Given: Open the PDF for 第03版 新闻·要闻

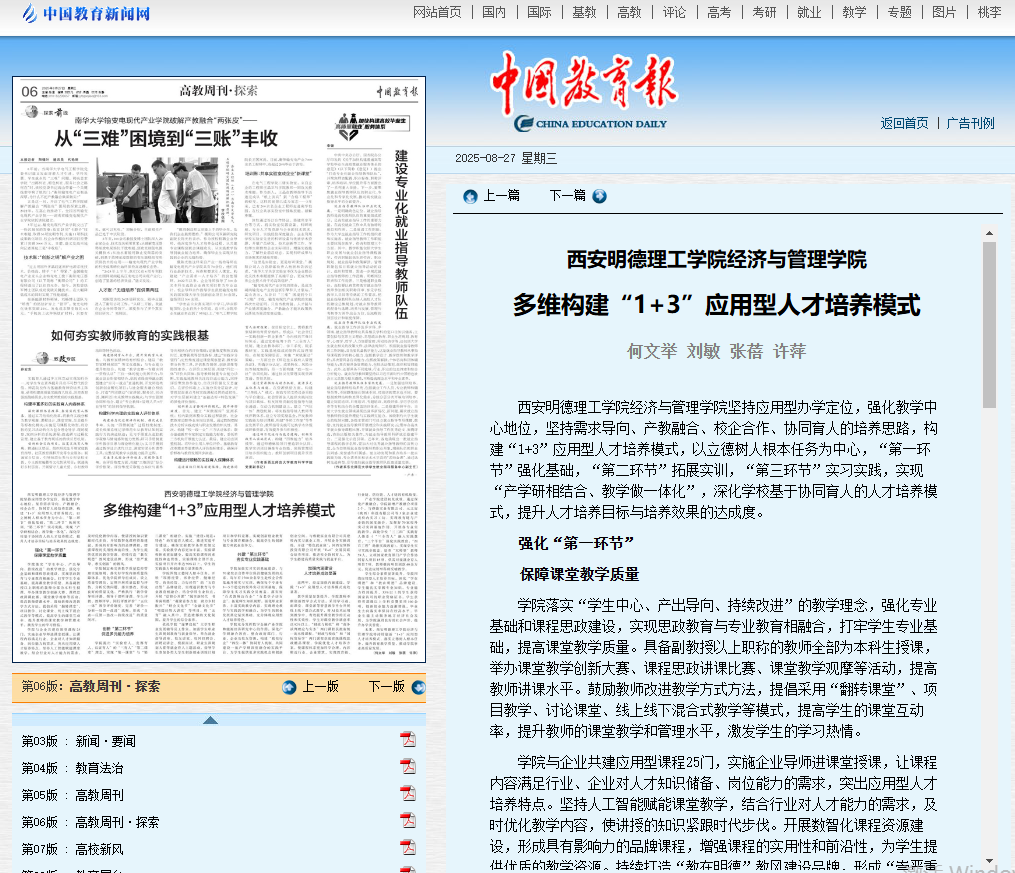Looking at the screenshot, I should coord(408,740).
